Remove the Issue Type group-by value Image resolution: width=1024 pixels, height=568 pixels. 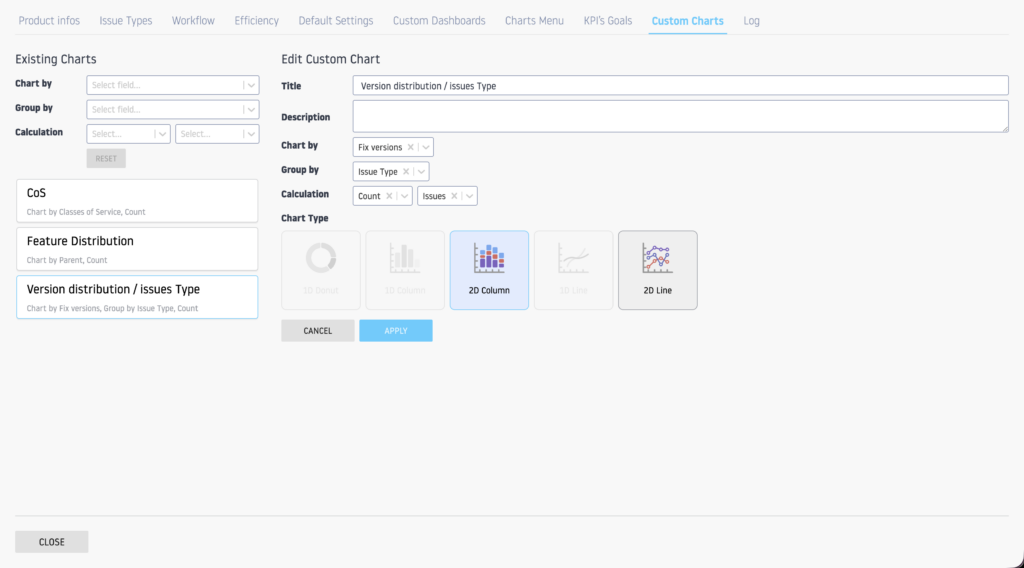click(x=406, y=172)
